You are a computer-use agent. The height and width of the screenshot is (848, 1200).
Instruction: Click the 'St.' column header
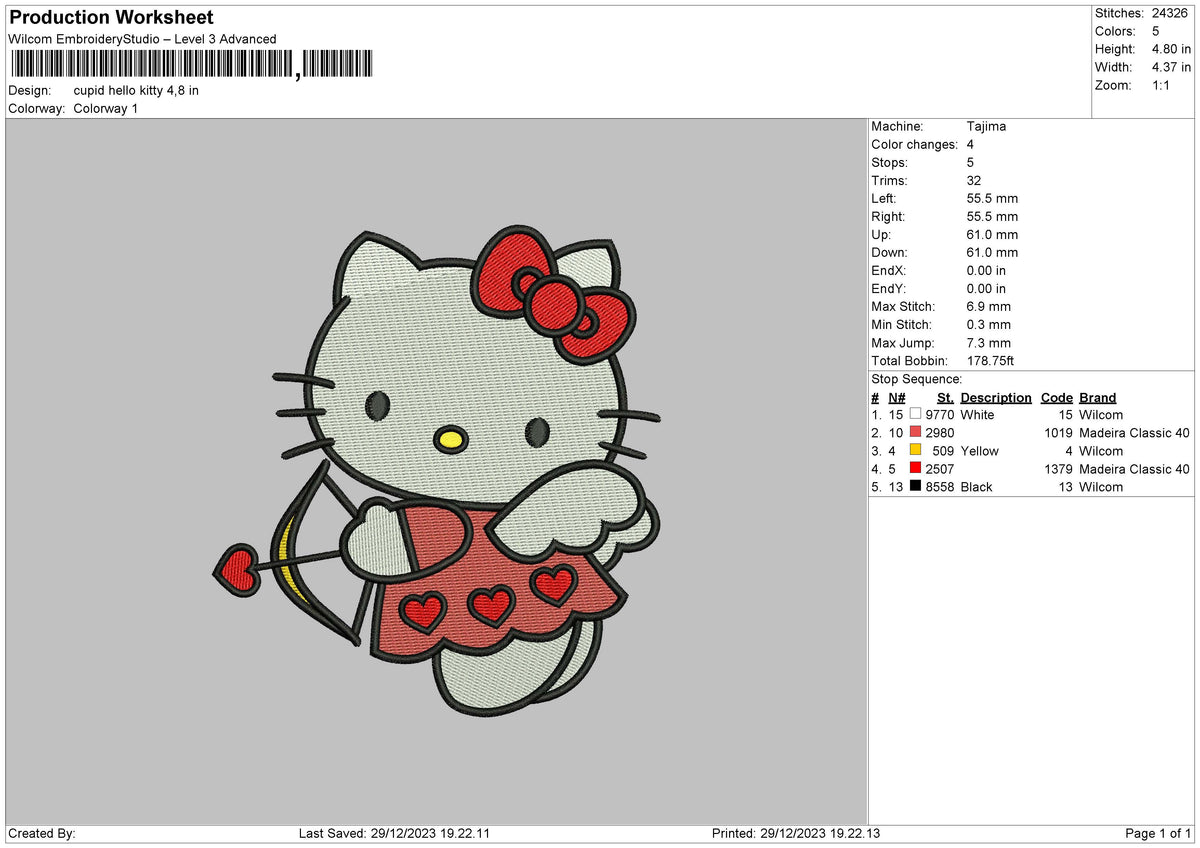[x=945, y=397]
